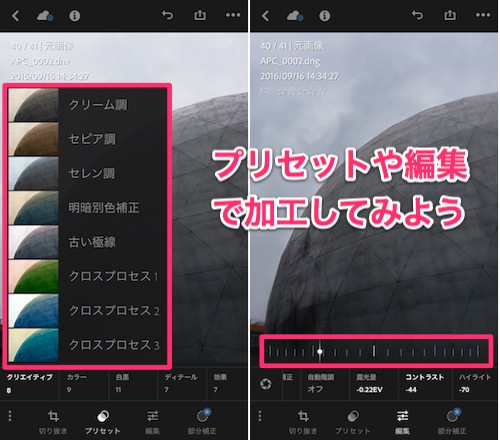Tap flag icon under date in right screen
This screenshot has height=440, width=500.
pos(265,91)
